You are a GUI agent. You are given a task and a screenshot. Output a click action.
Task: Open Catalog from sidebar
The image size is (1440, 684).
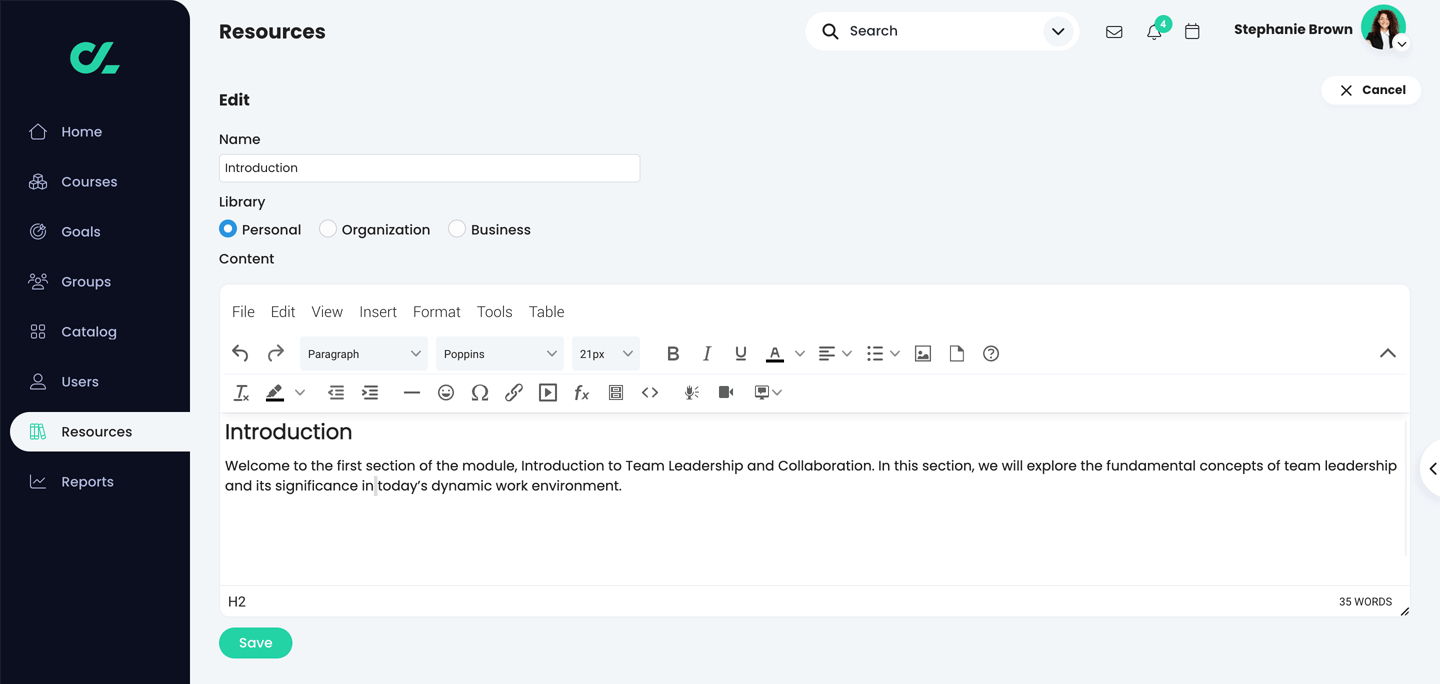(x=89, y=332)
